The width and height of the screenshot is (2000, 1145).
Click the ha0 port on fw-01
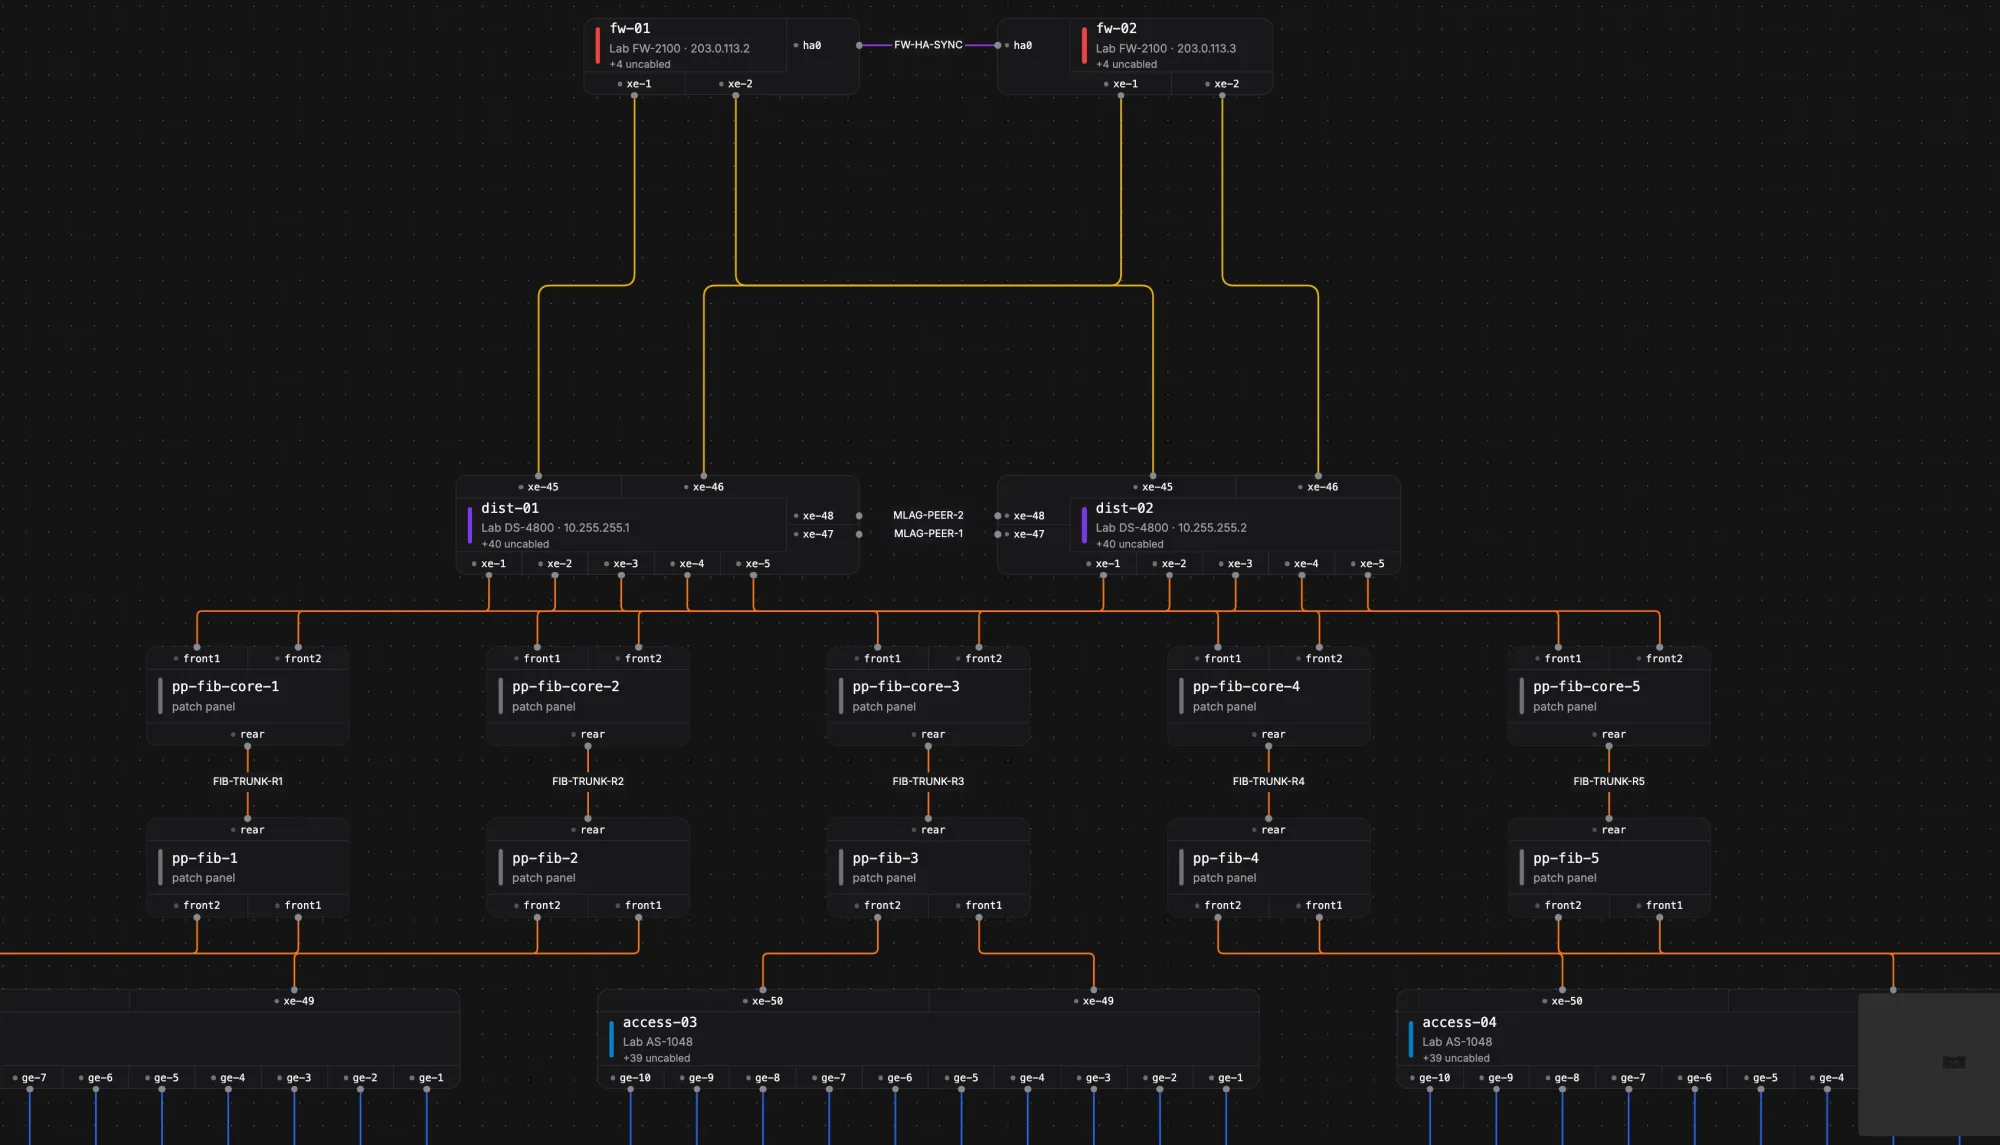[x=808, y=46]
